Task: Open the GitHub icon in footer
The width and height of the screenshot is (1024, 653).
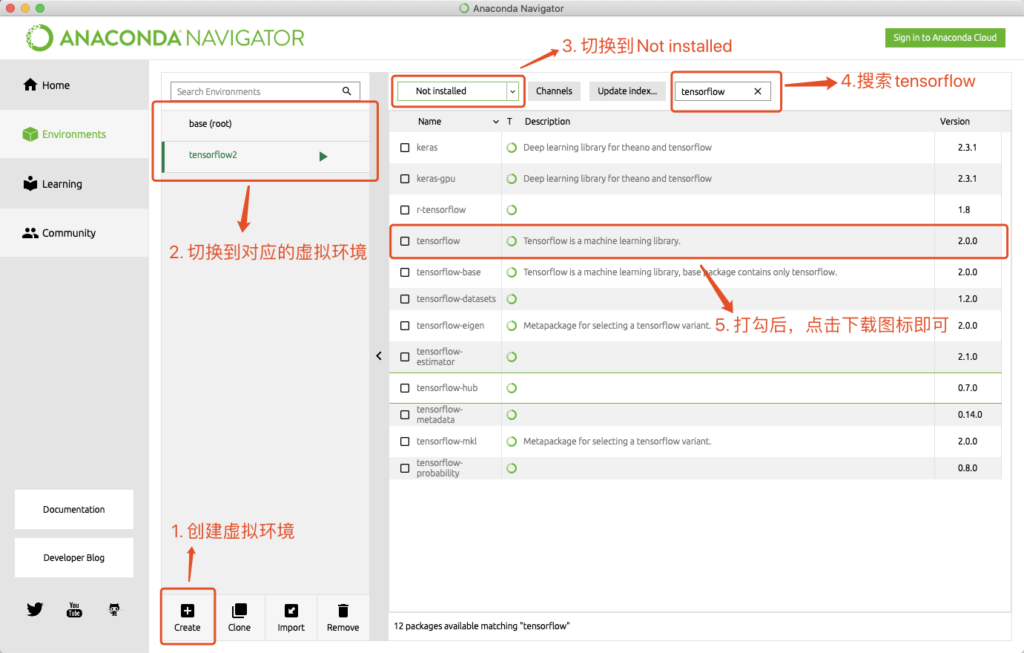Action: [114, 608]
